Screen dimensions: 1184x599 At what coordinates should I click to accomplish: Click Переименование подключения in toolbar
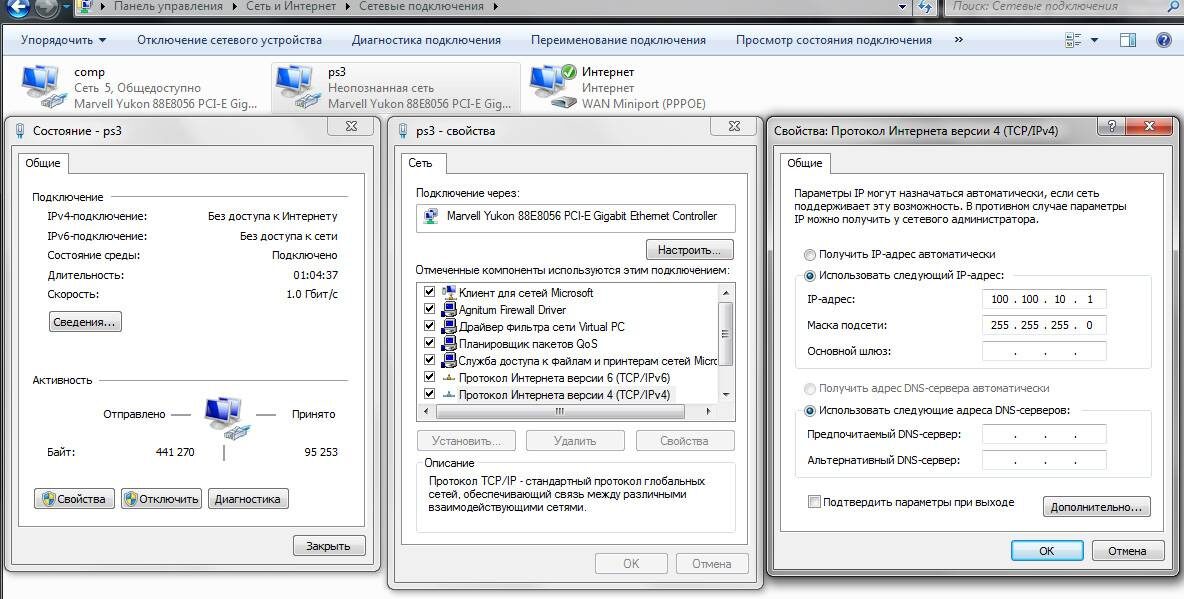(x=618, y=40)
